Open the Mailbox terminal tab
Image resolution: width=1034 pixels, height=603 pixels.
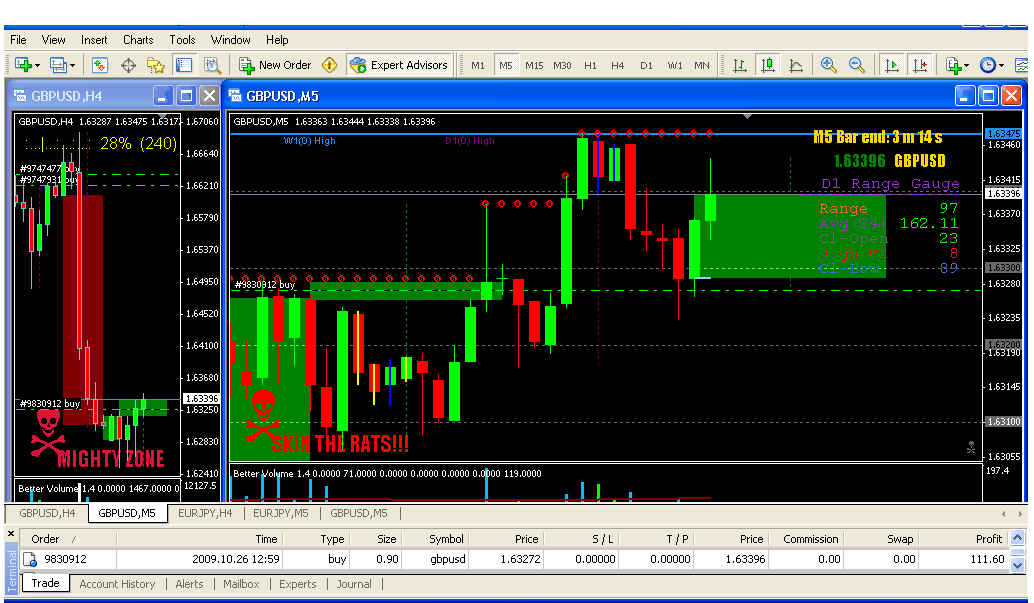coord(241,584)
